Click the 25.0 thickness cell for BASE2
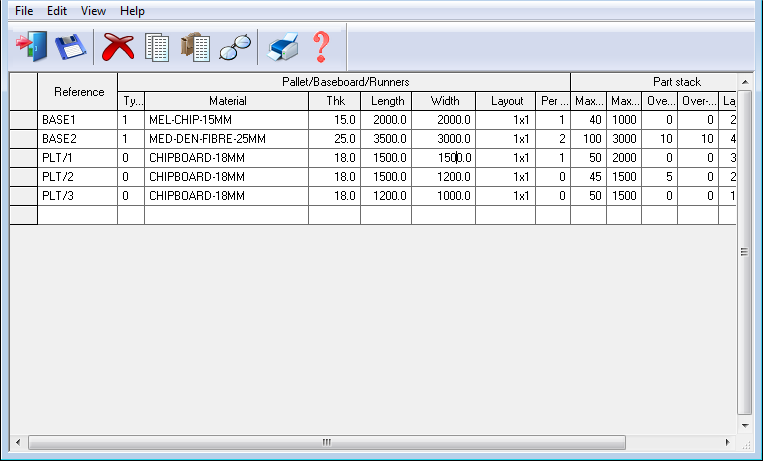 click(x=335, y=139)
